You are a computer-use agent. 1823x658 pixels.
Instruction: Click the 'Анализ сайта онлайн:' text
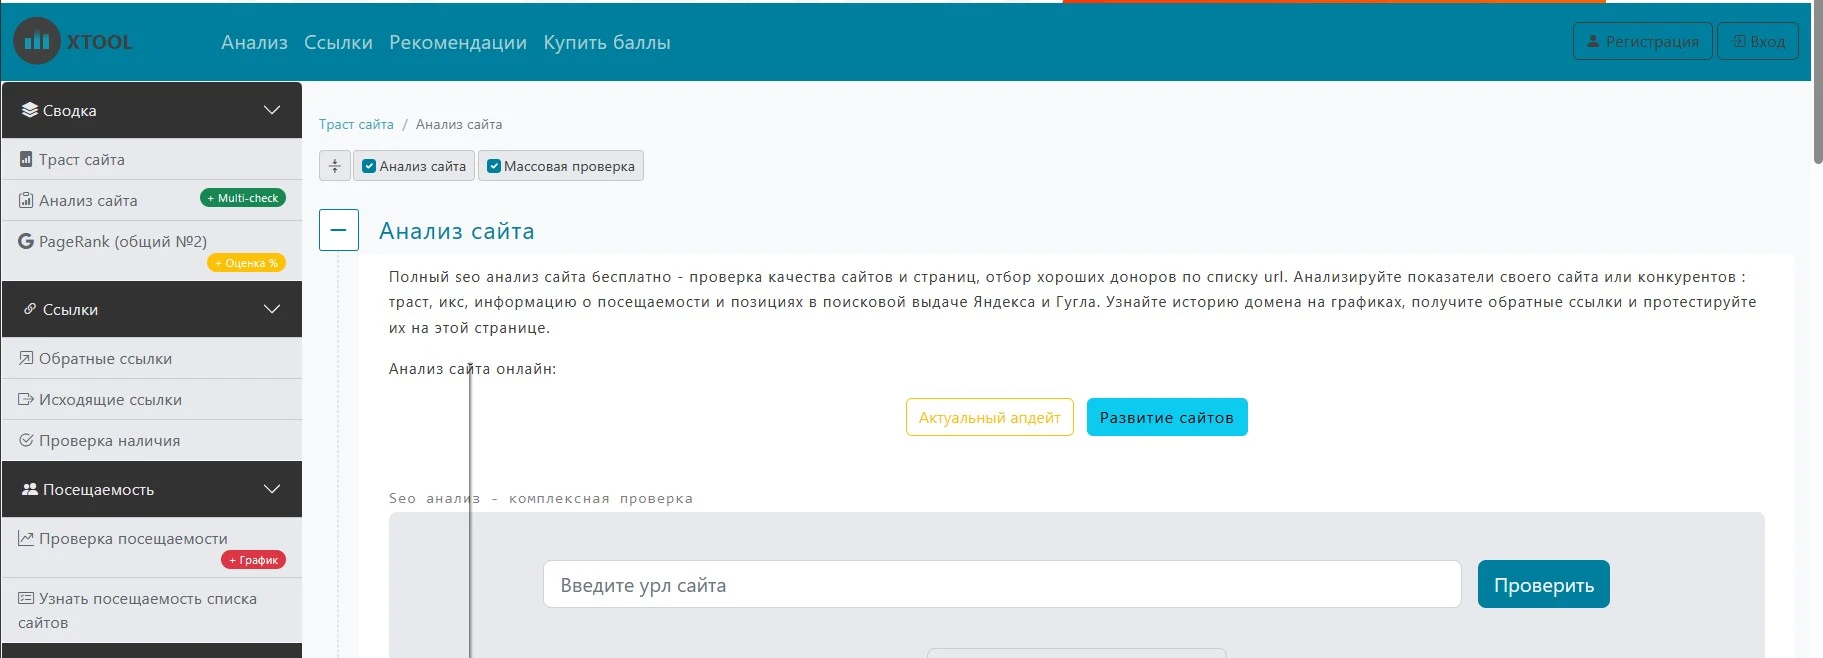tap(472, 369)
